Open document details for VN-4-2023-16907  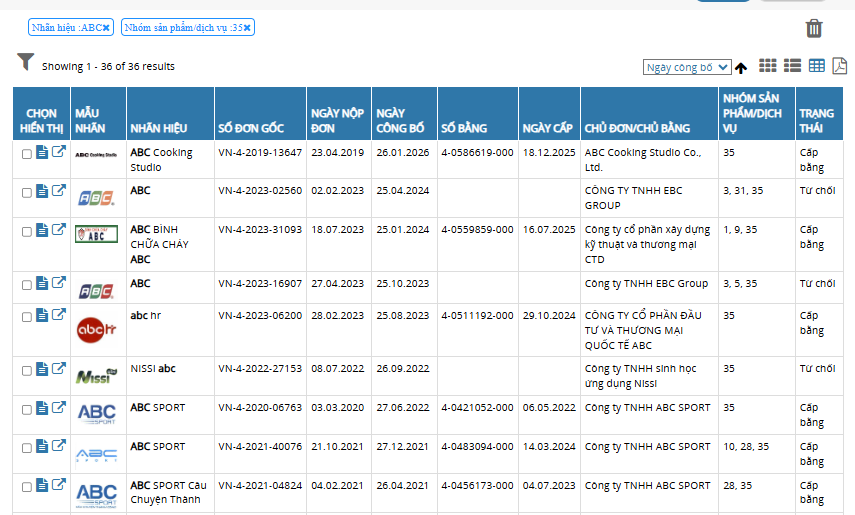tap(42, 283)
